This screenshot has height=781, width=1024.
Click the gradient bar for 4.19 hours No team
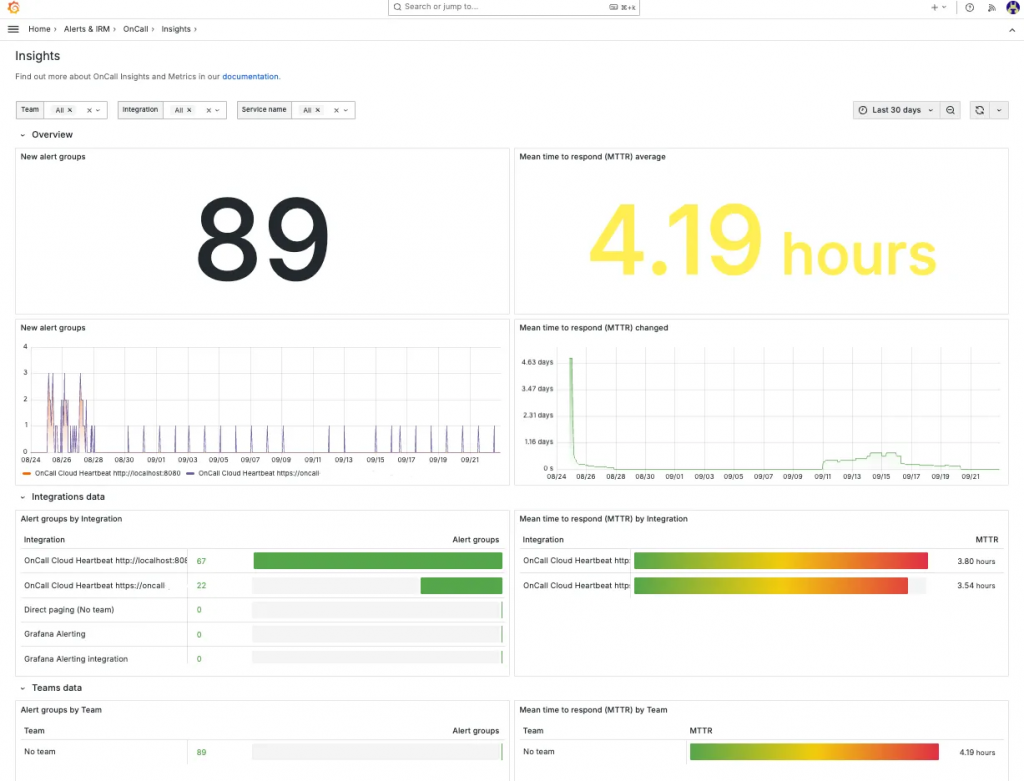814,752
